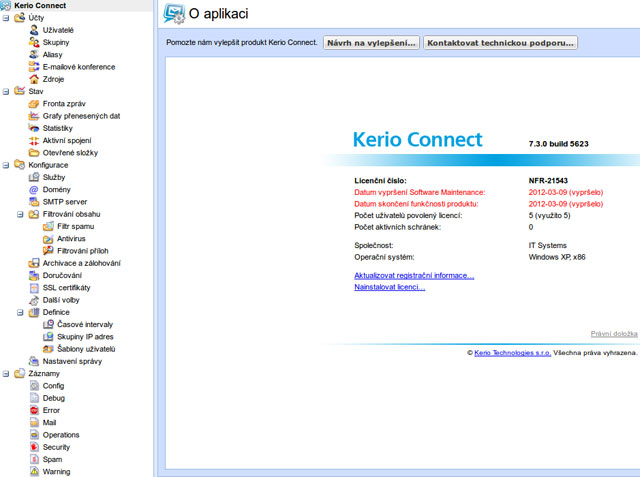Click the Návrh na vylepšení button

point(371,42)
